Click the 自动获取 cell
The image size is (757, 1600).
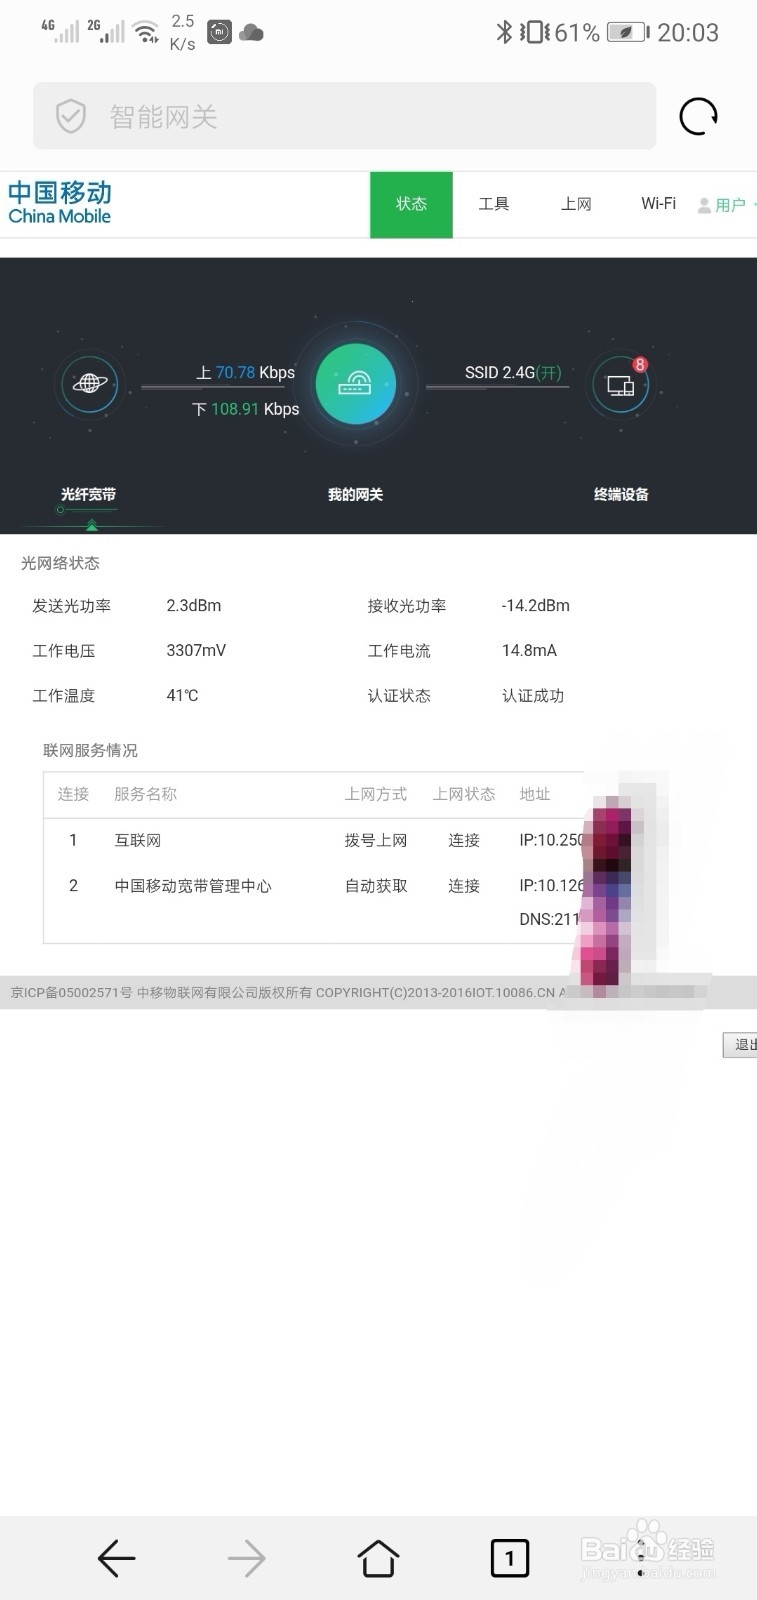[376, 886]
